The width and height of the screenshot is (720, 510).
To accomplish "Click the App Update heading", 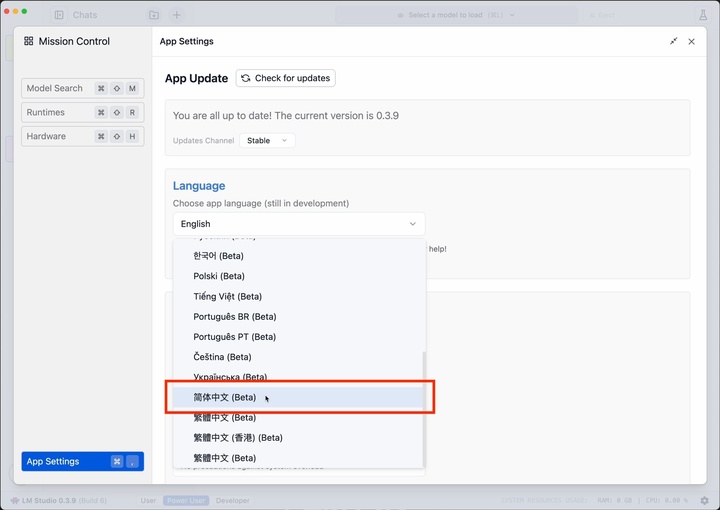I will [x=197, y=78].
